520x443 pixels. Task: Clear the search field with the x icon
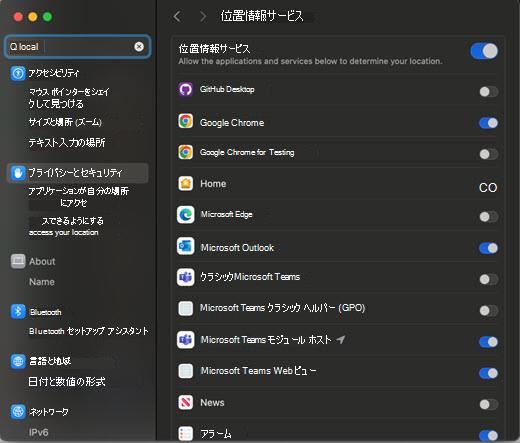point(139,47)
